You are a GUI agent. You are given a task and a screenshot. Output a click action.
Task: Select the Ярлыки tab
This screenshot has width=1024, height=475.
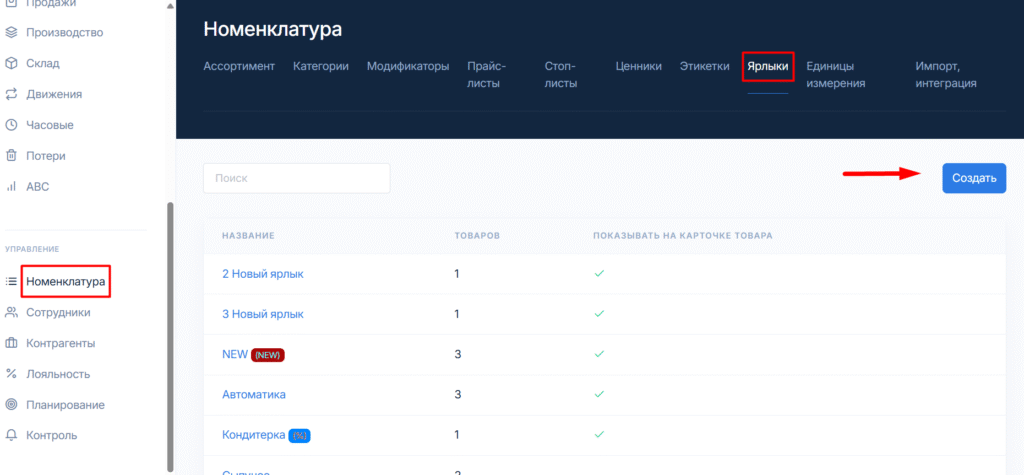[768, 66]
